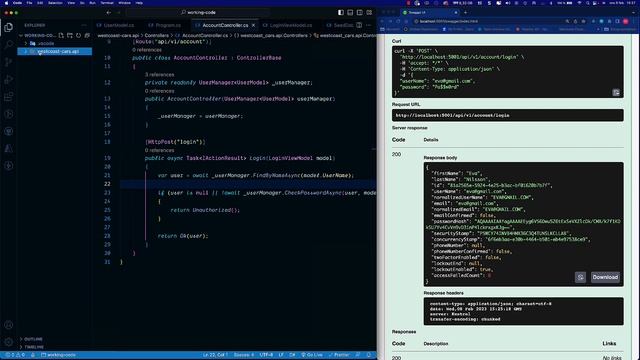Click Spaces indentation status item
The height and width of the screenshot is (360, 640).
tap(244, 355)
